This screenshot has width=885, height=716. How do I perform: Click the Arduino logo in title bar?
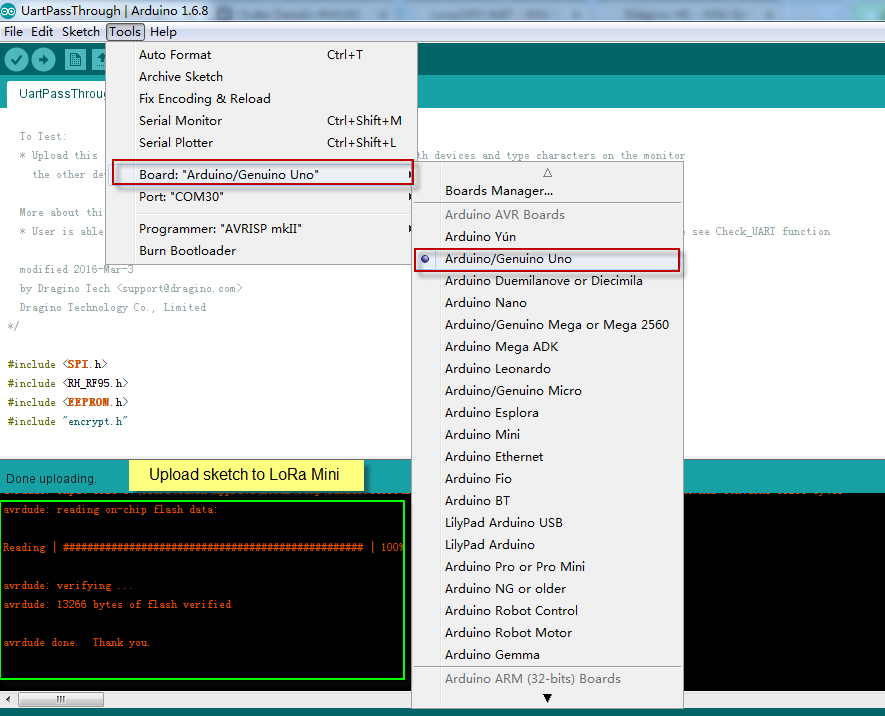pos(8,11)
